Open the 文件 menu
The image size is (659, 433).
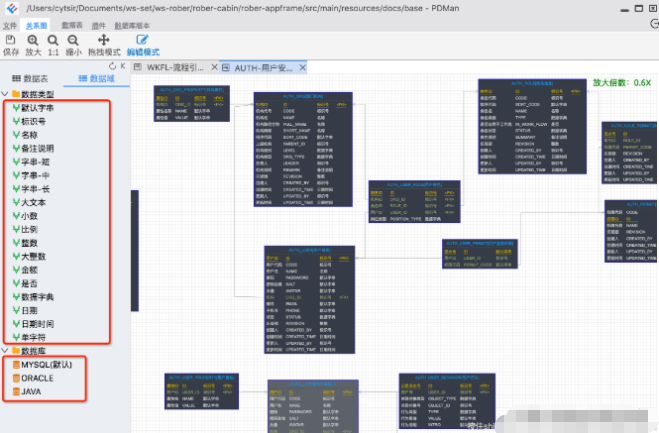10,26
